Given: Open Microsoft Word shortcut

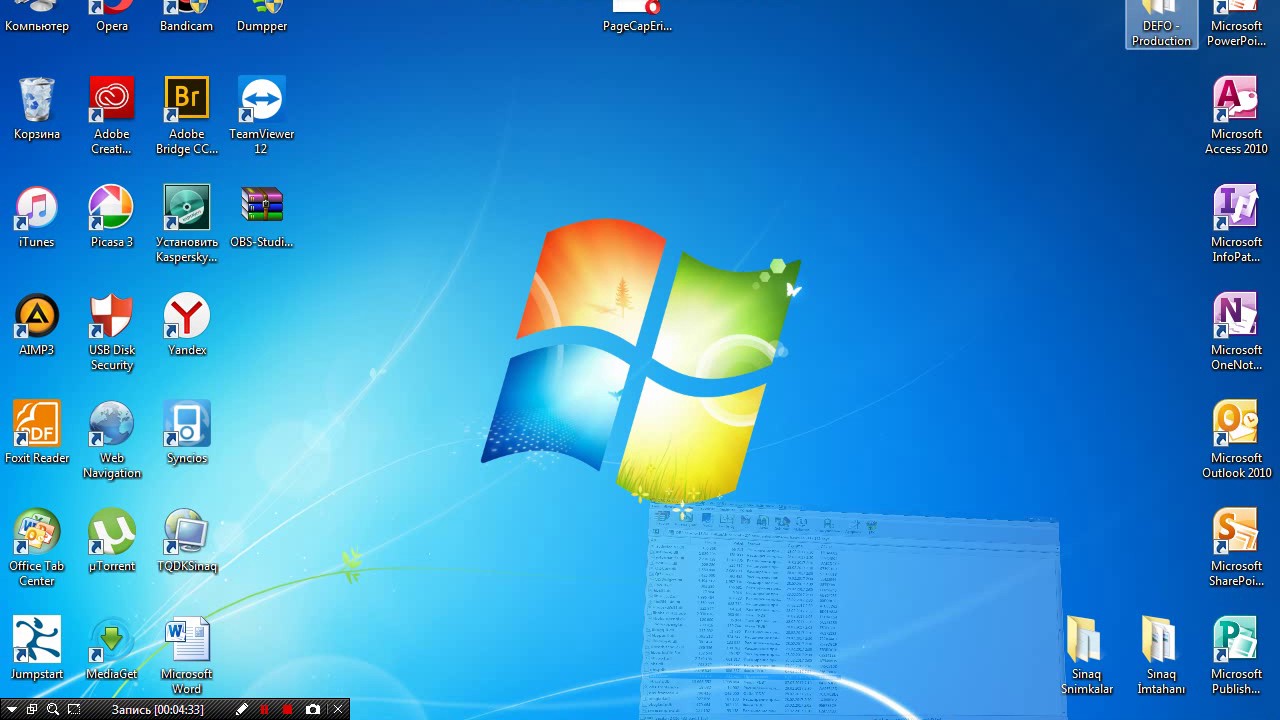Looking at the screenshot, I should pyautogui.click(x=187, y=656).
